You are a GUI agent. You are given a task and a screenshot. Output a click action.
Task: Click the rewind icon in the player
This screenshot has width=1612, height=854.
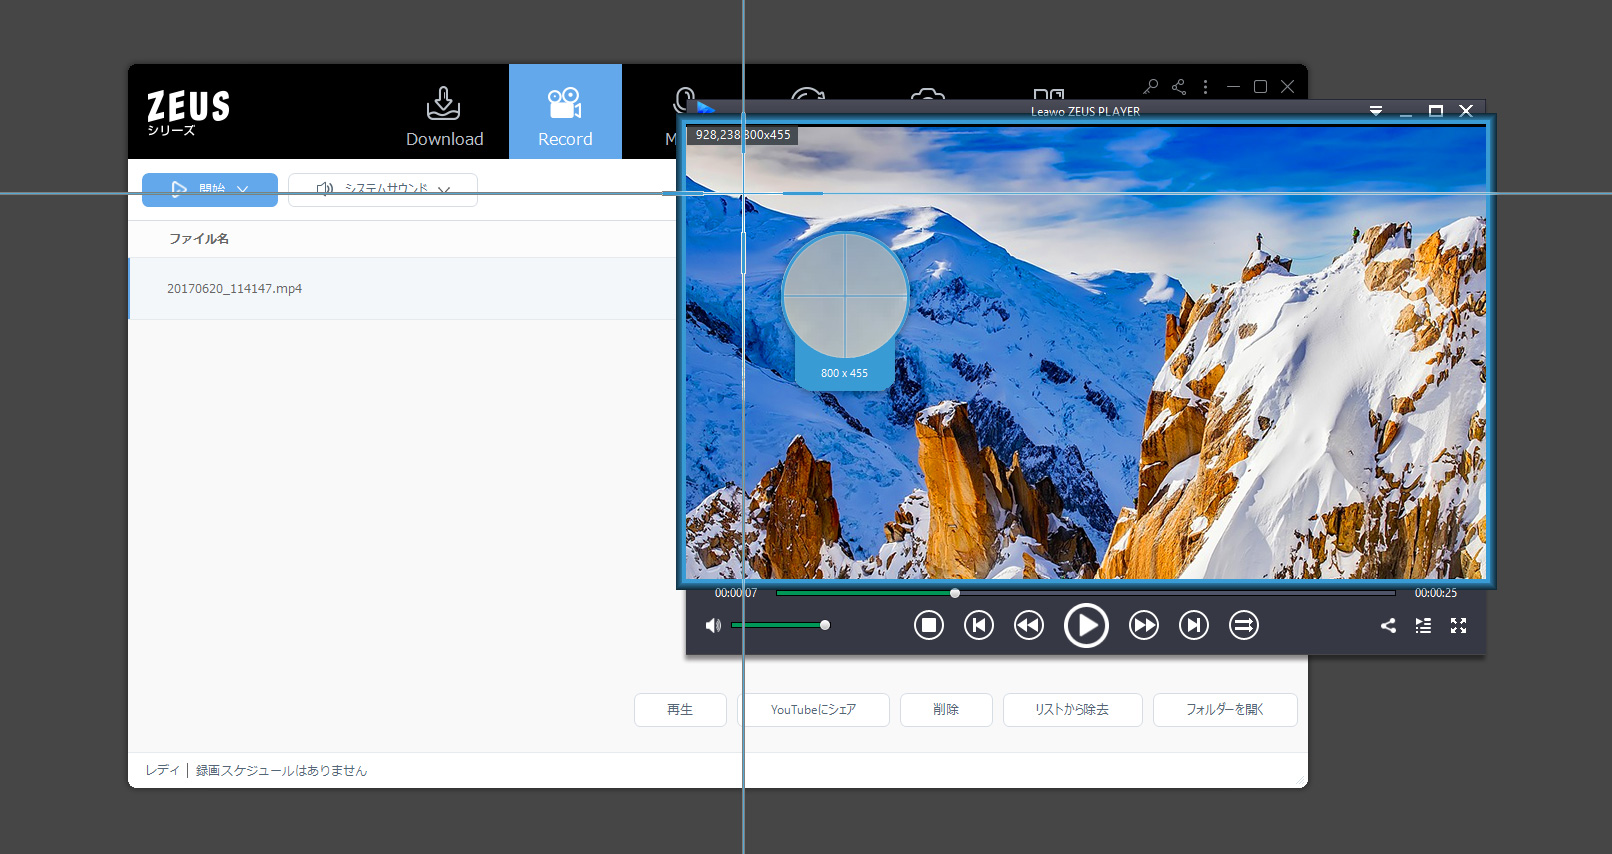click(x=1028, y=626)
